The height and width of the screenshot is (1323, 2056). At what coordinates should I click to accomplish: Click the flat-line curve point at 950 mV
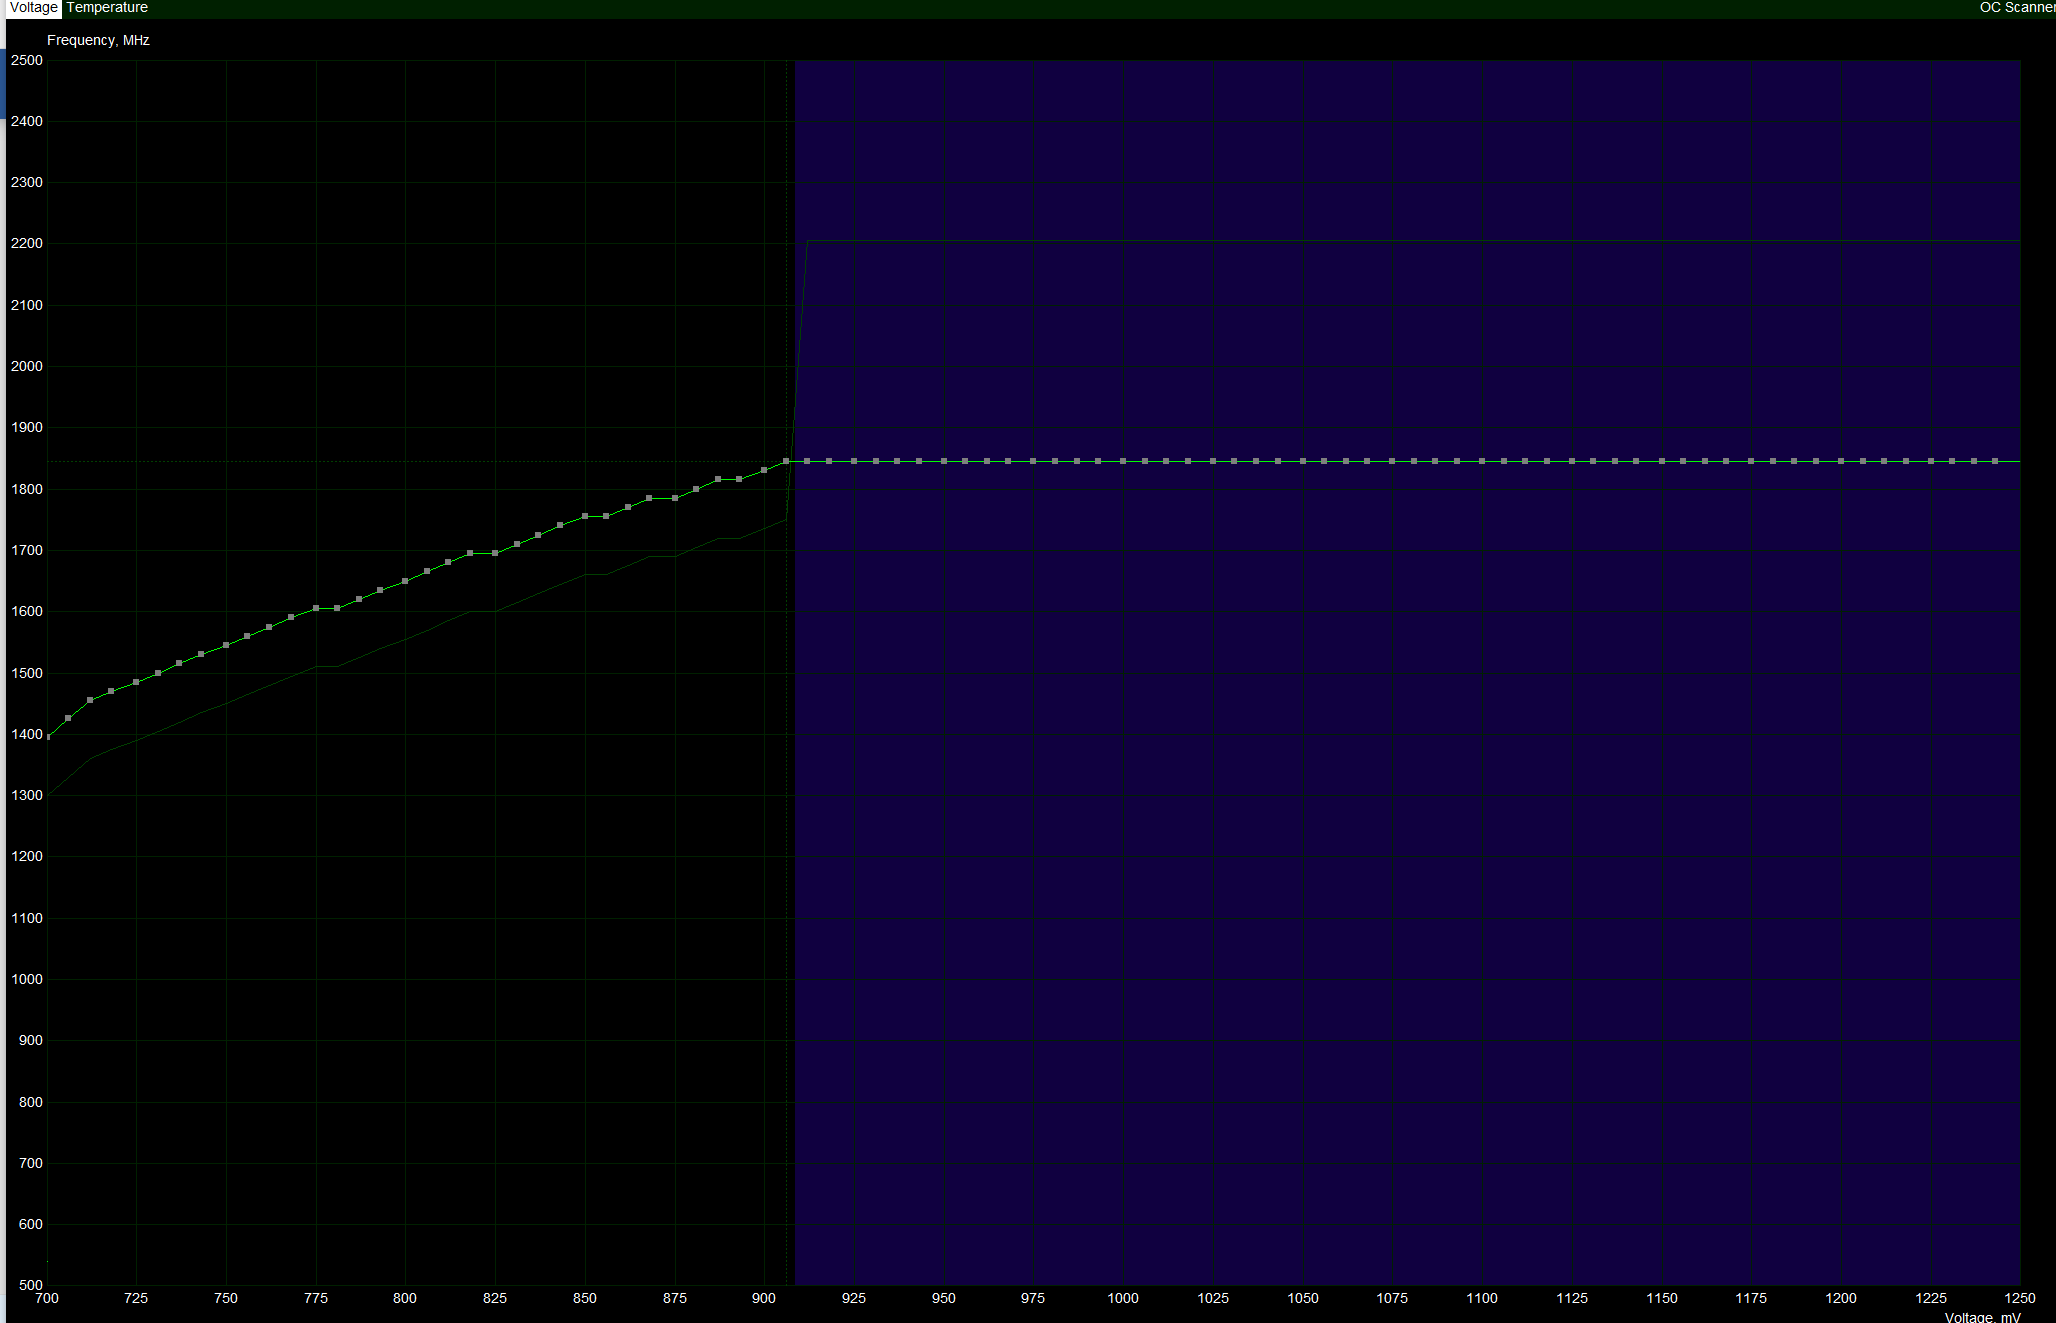(944, 461)
